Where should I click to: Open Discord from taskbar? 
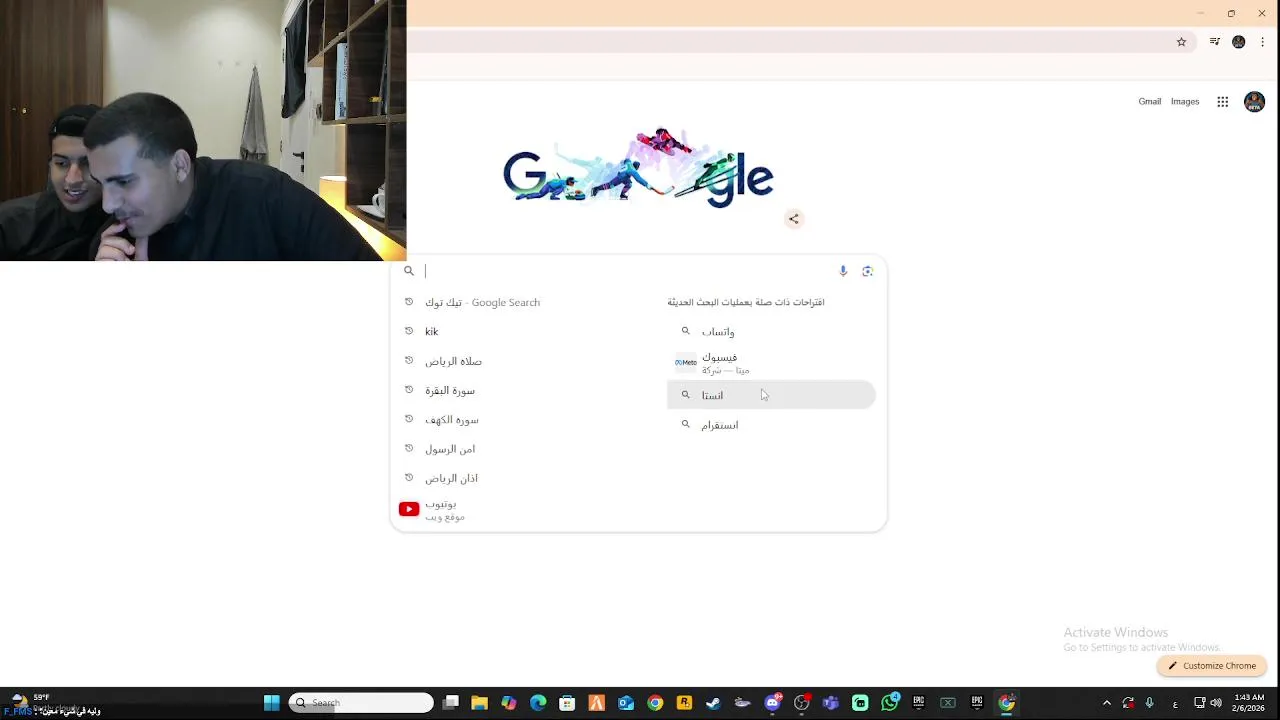coord(772,703)
